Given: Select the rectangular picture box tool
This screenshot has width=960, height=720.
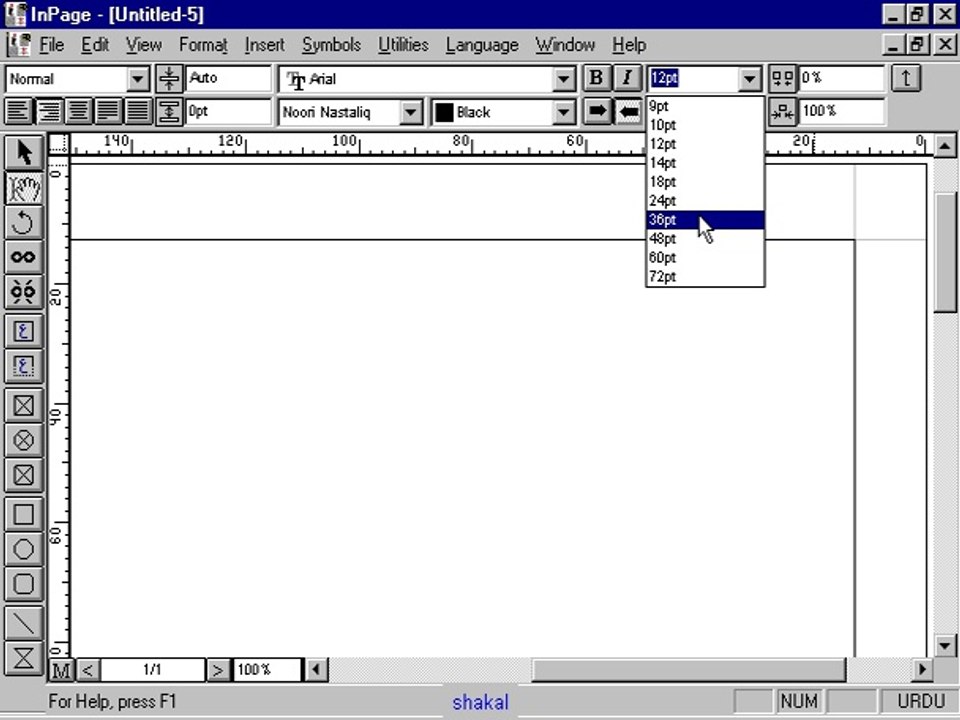Looking at the screenshot, I should click(x=23, y=405).
